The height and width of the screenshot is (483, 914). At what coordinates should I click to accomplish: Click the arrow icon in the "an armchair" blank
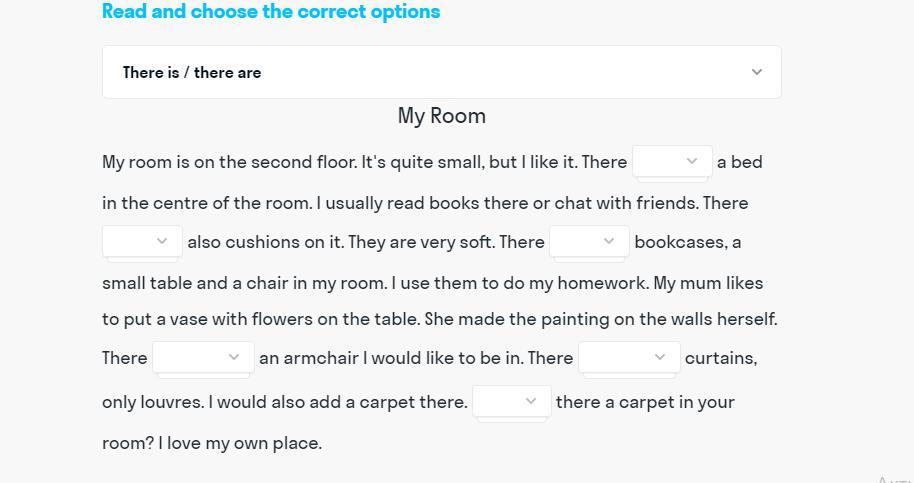coord(234,357)
